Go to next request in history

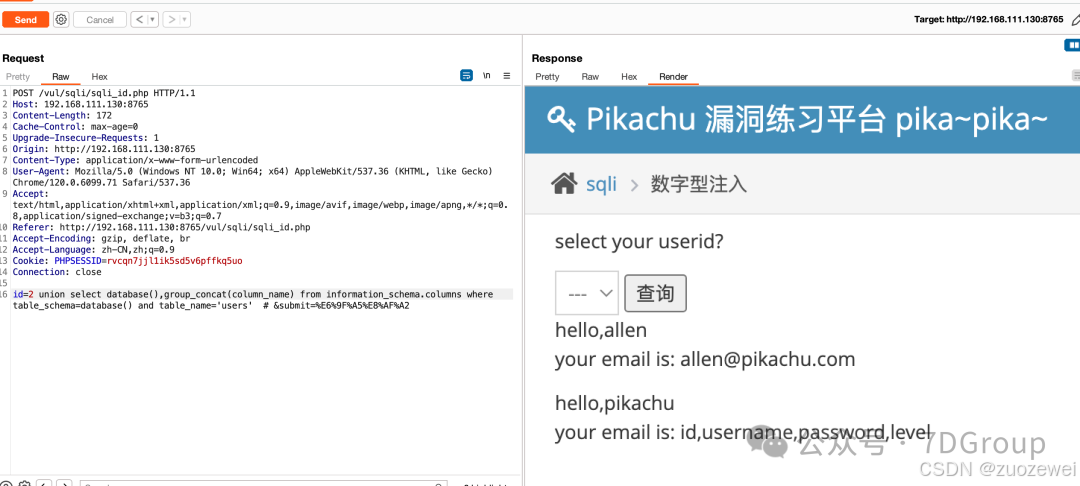point(171,19)
